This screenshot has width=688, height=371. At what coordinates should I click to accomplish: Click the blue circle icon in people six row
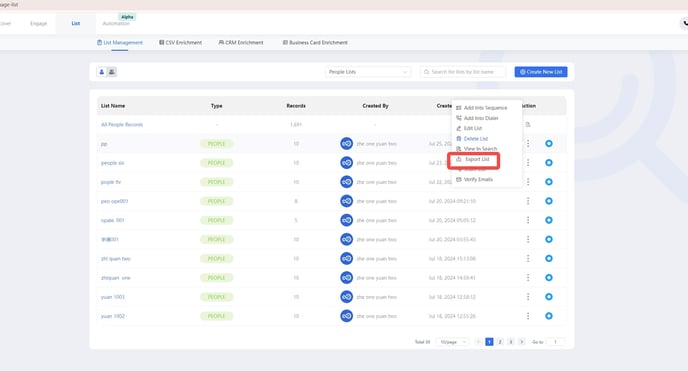pyautogui.click(x=548, y=163)
